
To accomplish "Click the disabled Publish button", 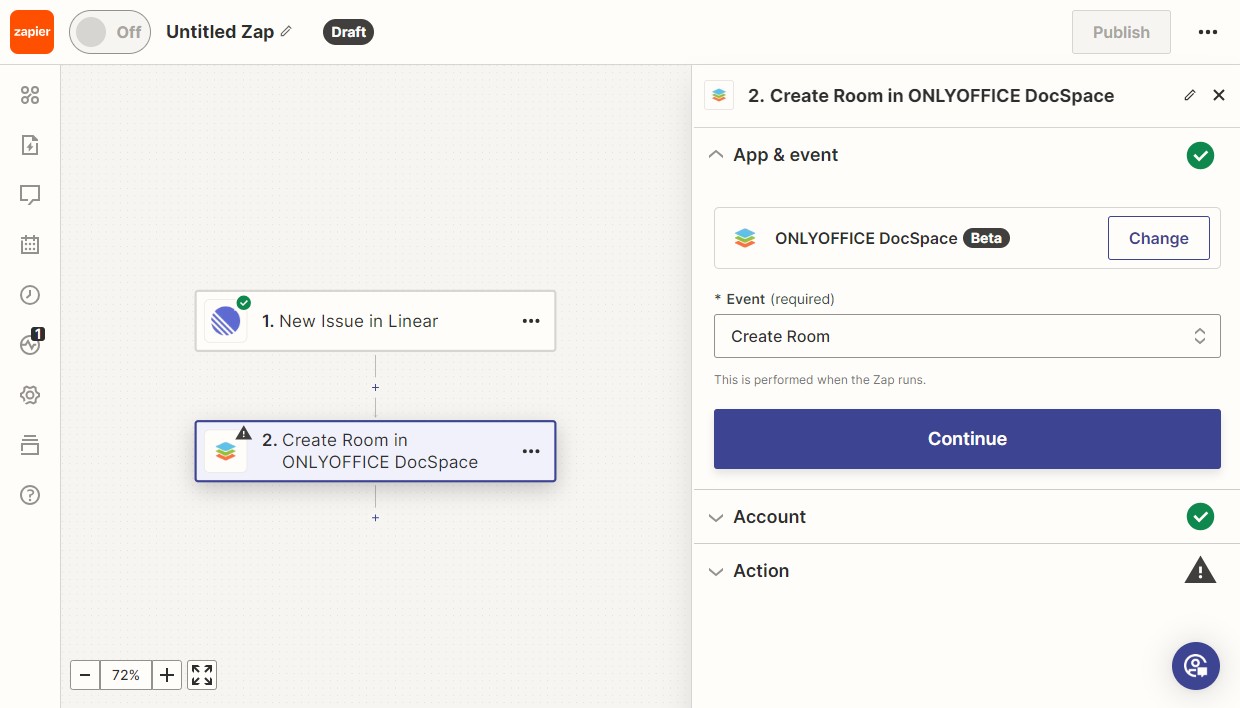I will [x=1120, y=32].
